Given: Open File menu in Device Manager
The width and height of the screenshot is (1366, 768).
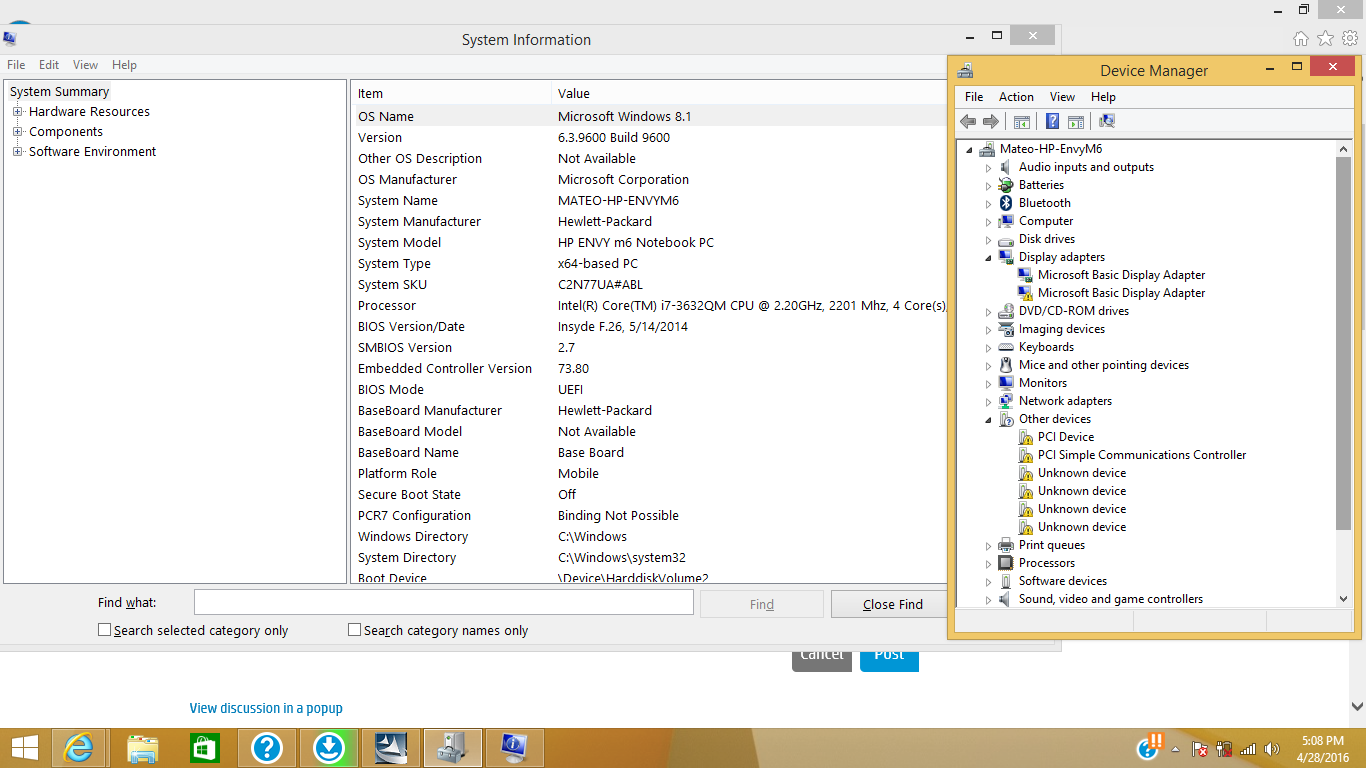Looking at the screenshot, I should pos(974,97).
